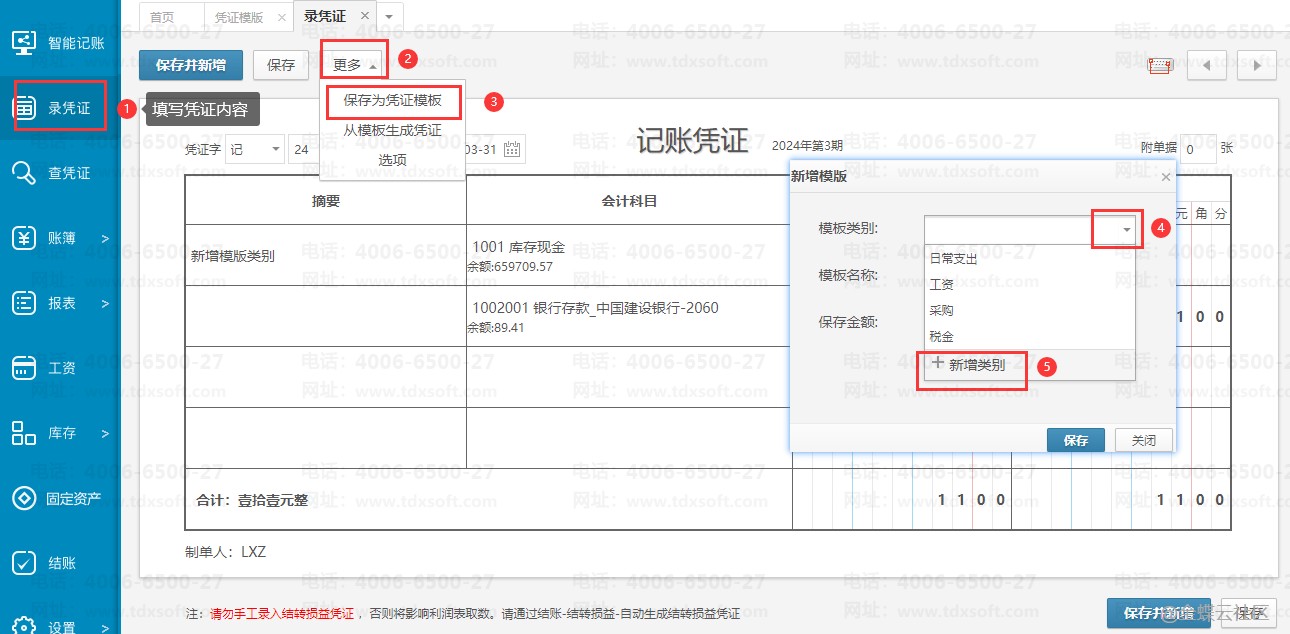
Task: Open the 结账 checkmark icon
Action: (24, 563)
